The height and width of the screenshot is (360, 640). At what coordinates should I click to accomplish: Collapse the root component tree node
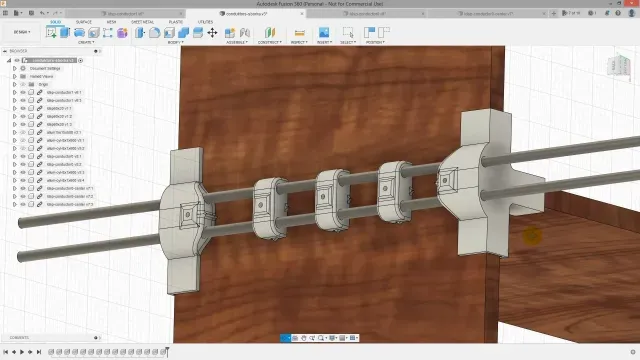point(9,60)
